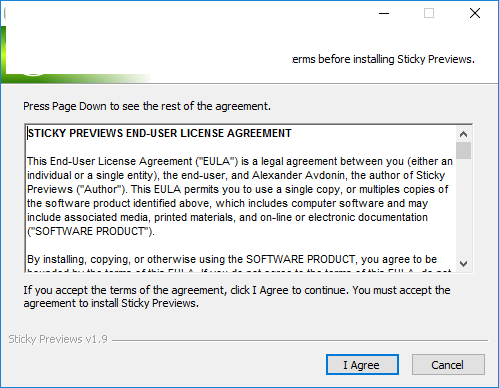Click the Press Page Down instruction label
Screen dimensions: 499x388
click(147, 106)
